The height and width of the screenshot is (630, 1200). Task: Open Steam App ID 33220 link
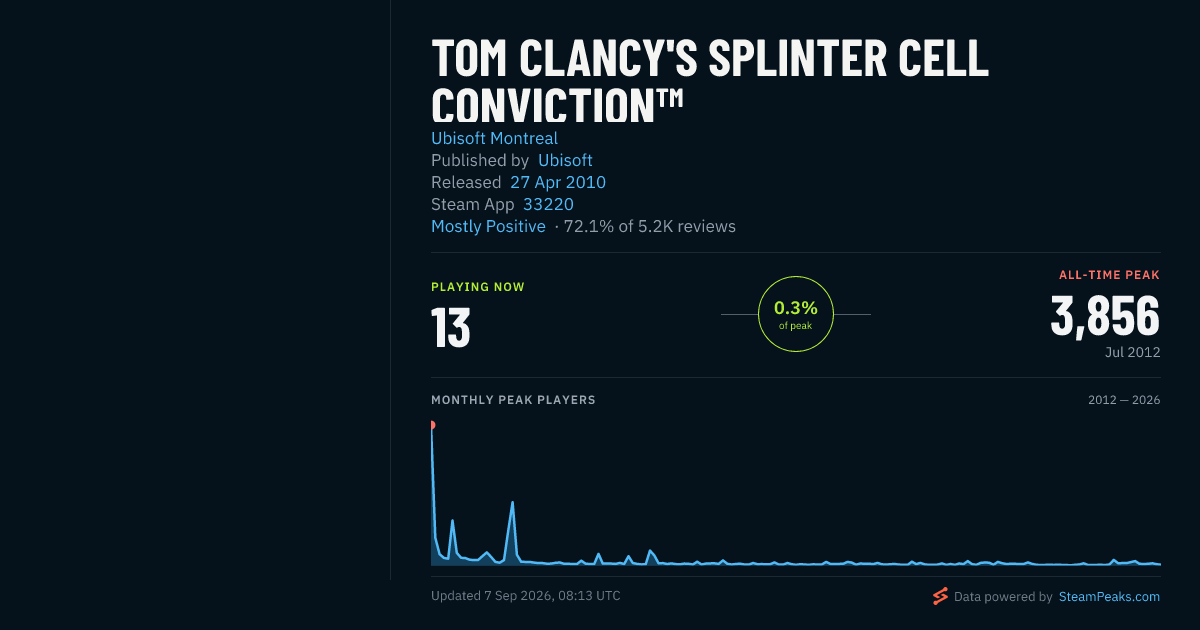548,204
